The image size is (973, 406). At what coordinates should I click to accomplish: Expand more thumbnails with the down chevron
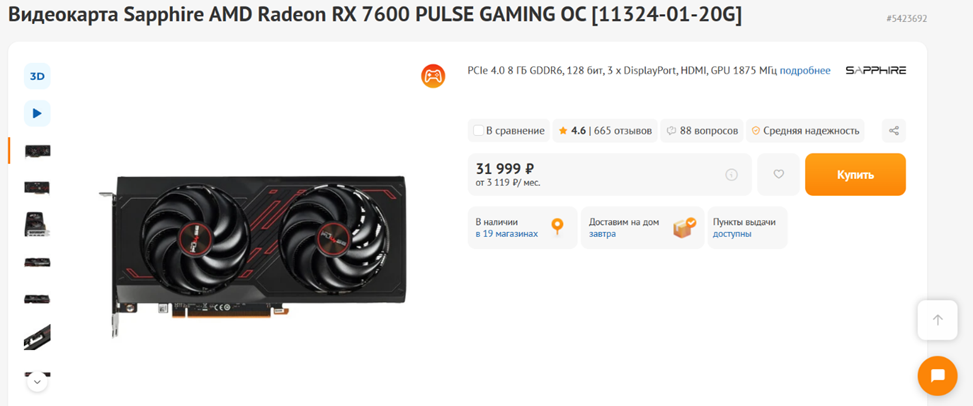[x=37, y=381]
